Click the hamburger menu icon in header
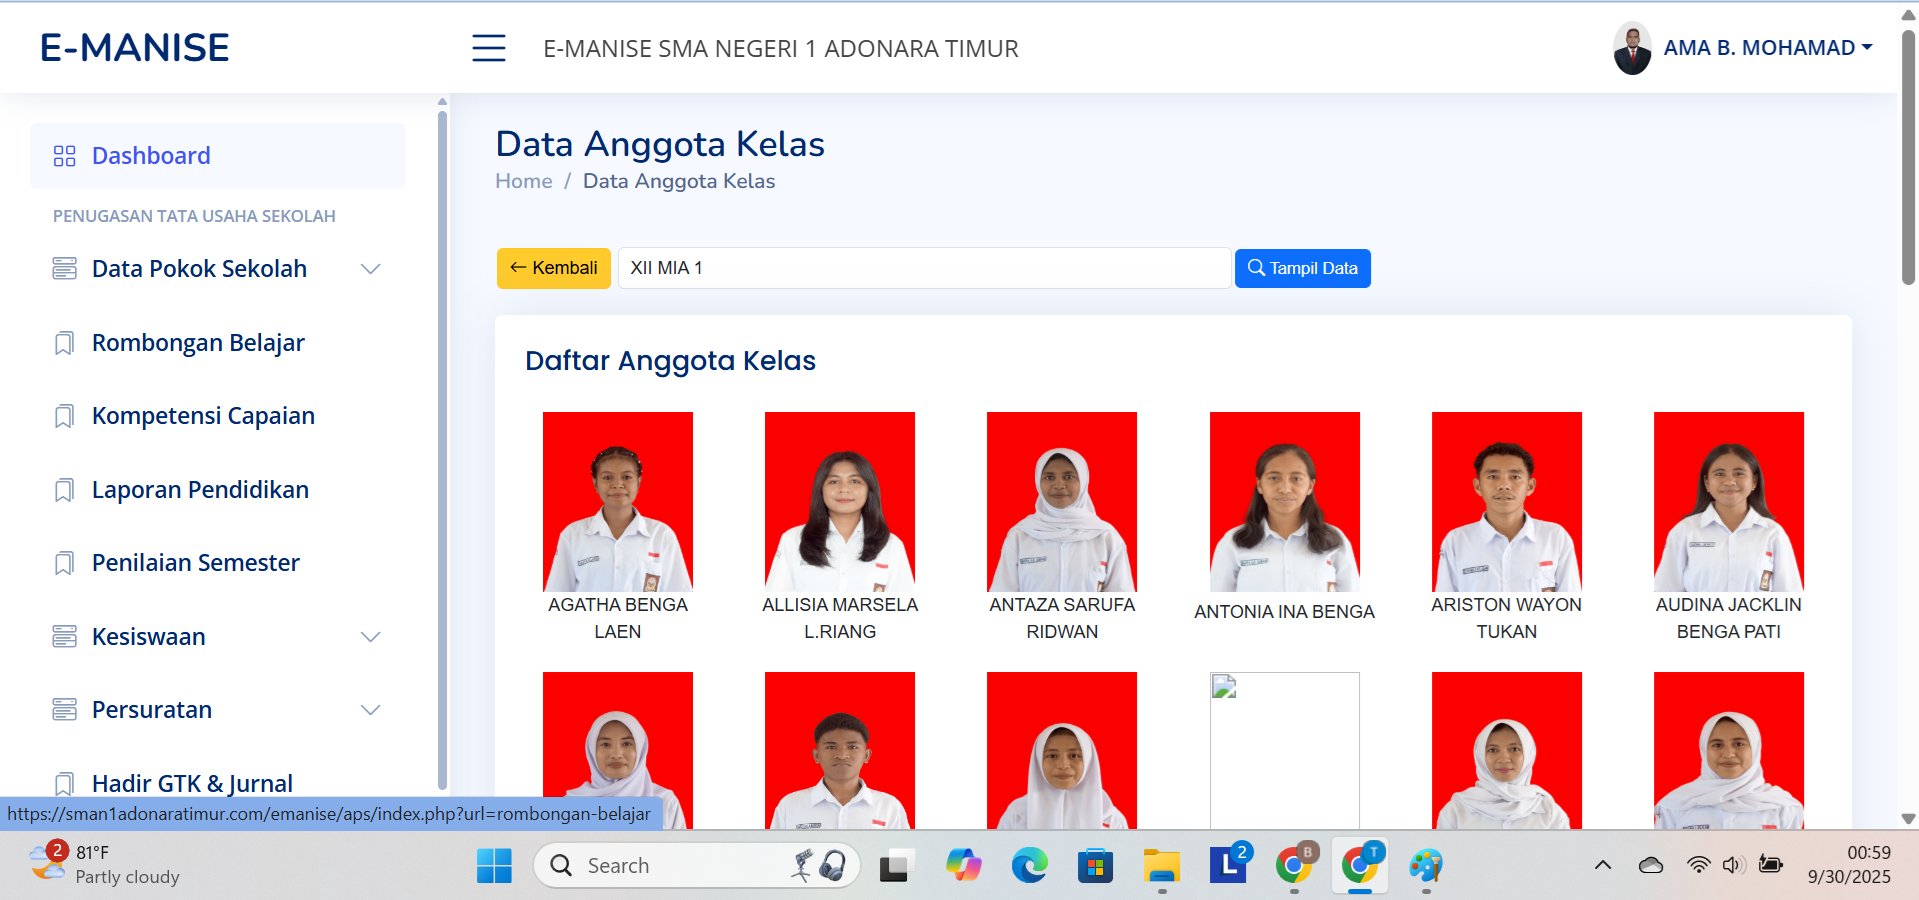This screenshot has height=900, width=1919. pyautogui.click(x=488, y=48)
